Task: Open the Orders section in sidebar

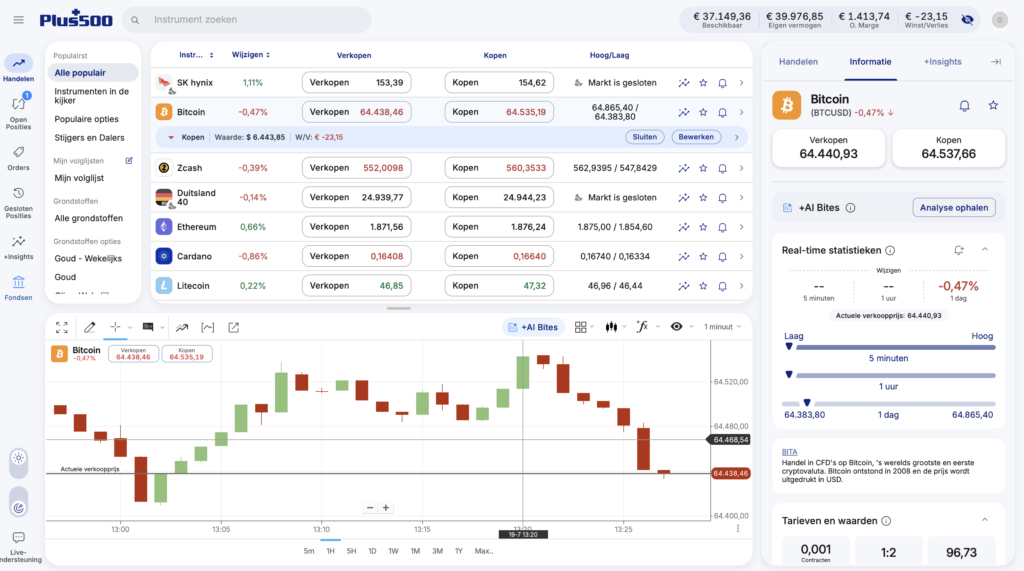Action: tap(18, 159)
